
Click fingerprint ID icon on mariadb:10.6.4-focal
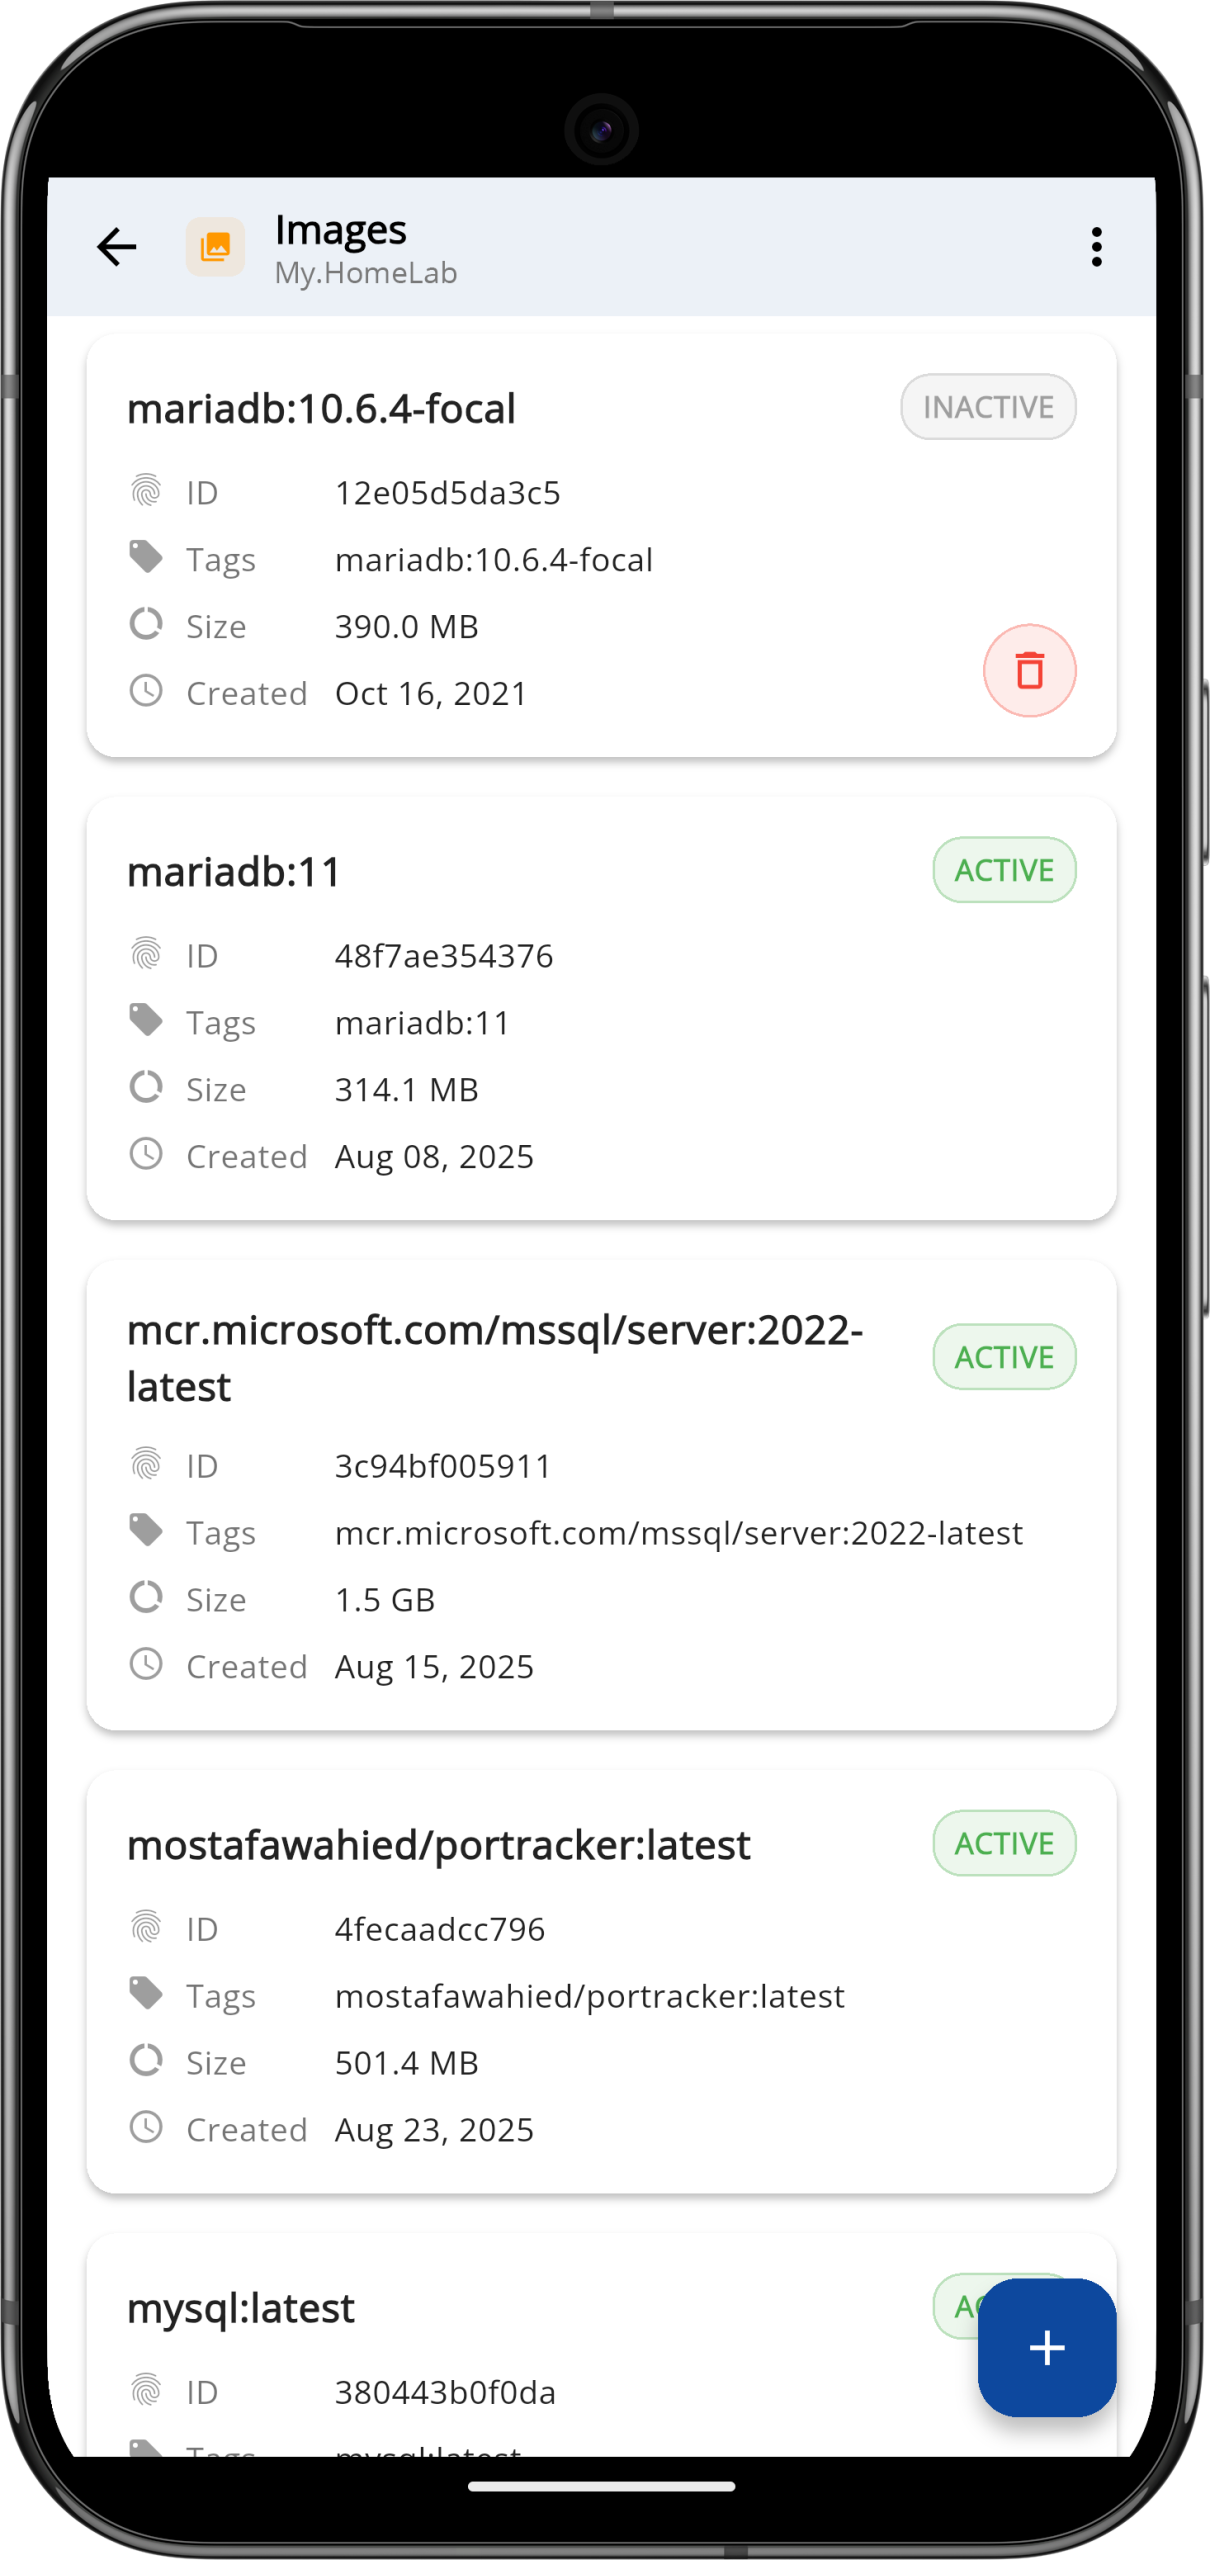(x=146, y=491)
